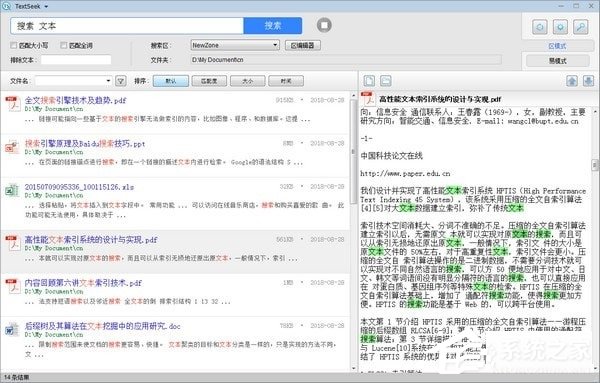
Task: Click the blue 搜索 search button
Action: tap(272, 26)
